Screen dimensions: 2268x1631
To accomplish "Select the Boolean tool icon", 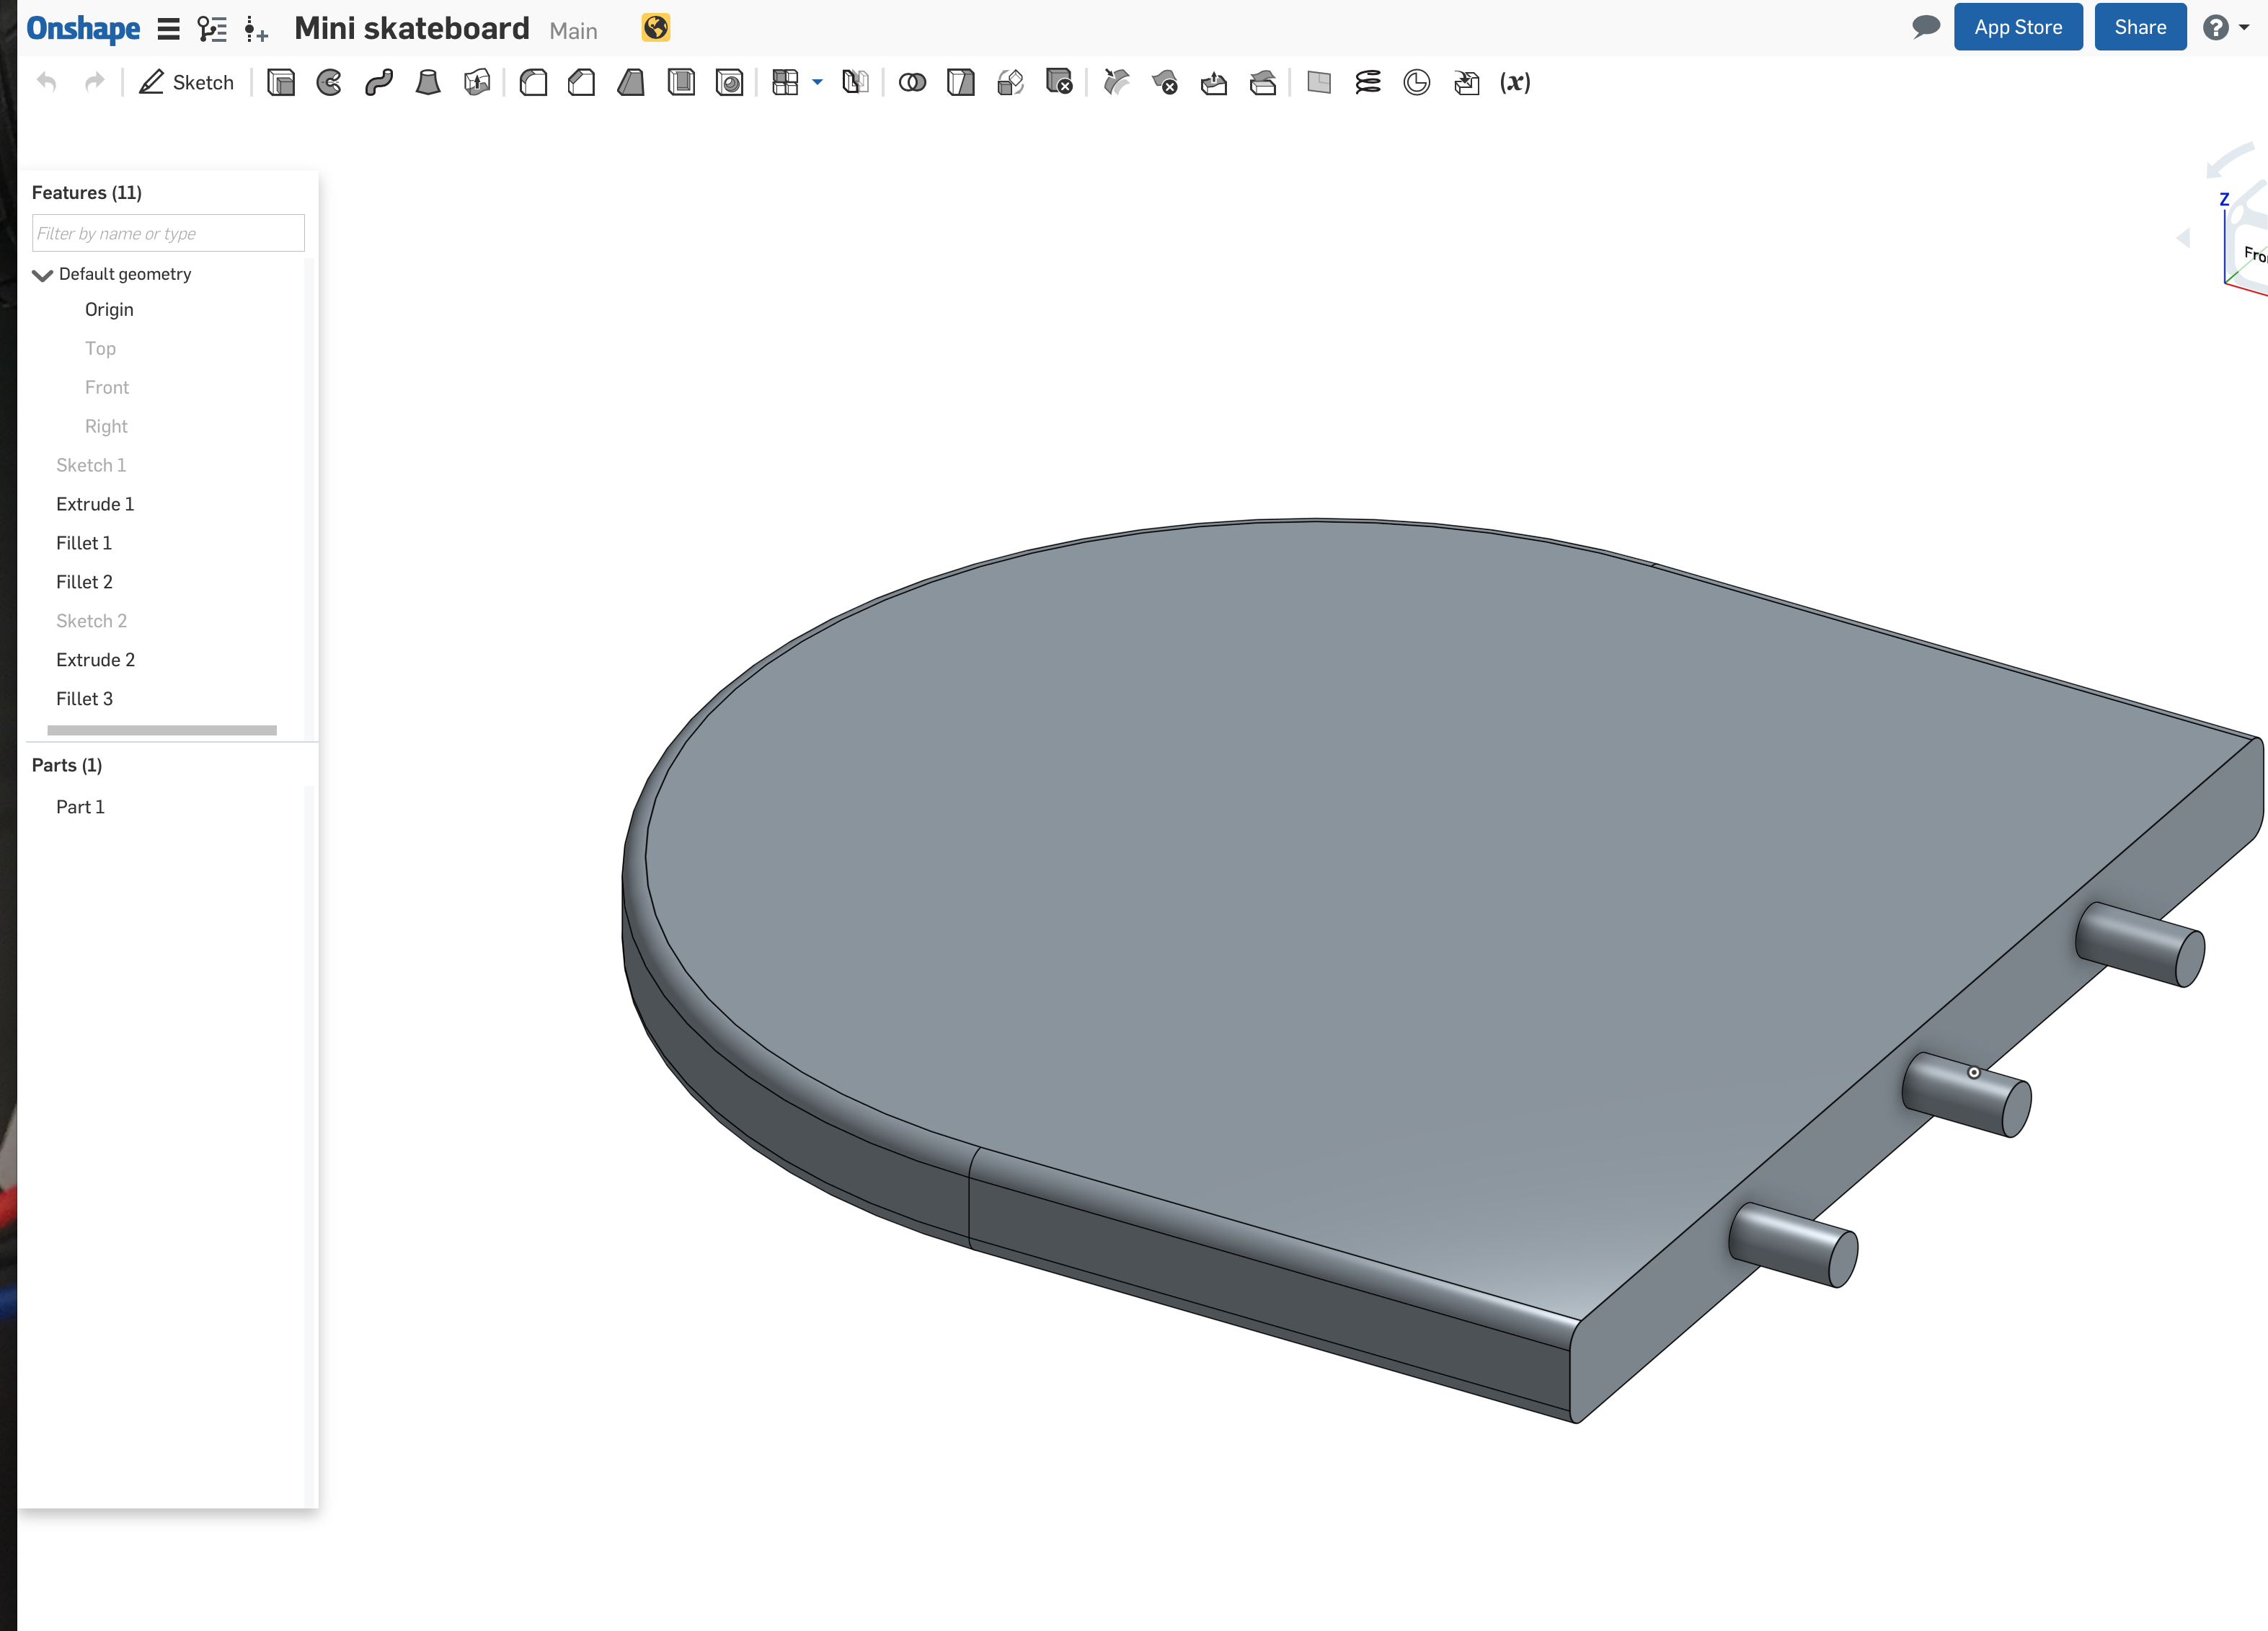I will pyautogui.click(x=914, y=83).
